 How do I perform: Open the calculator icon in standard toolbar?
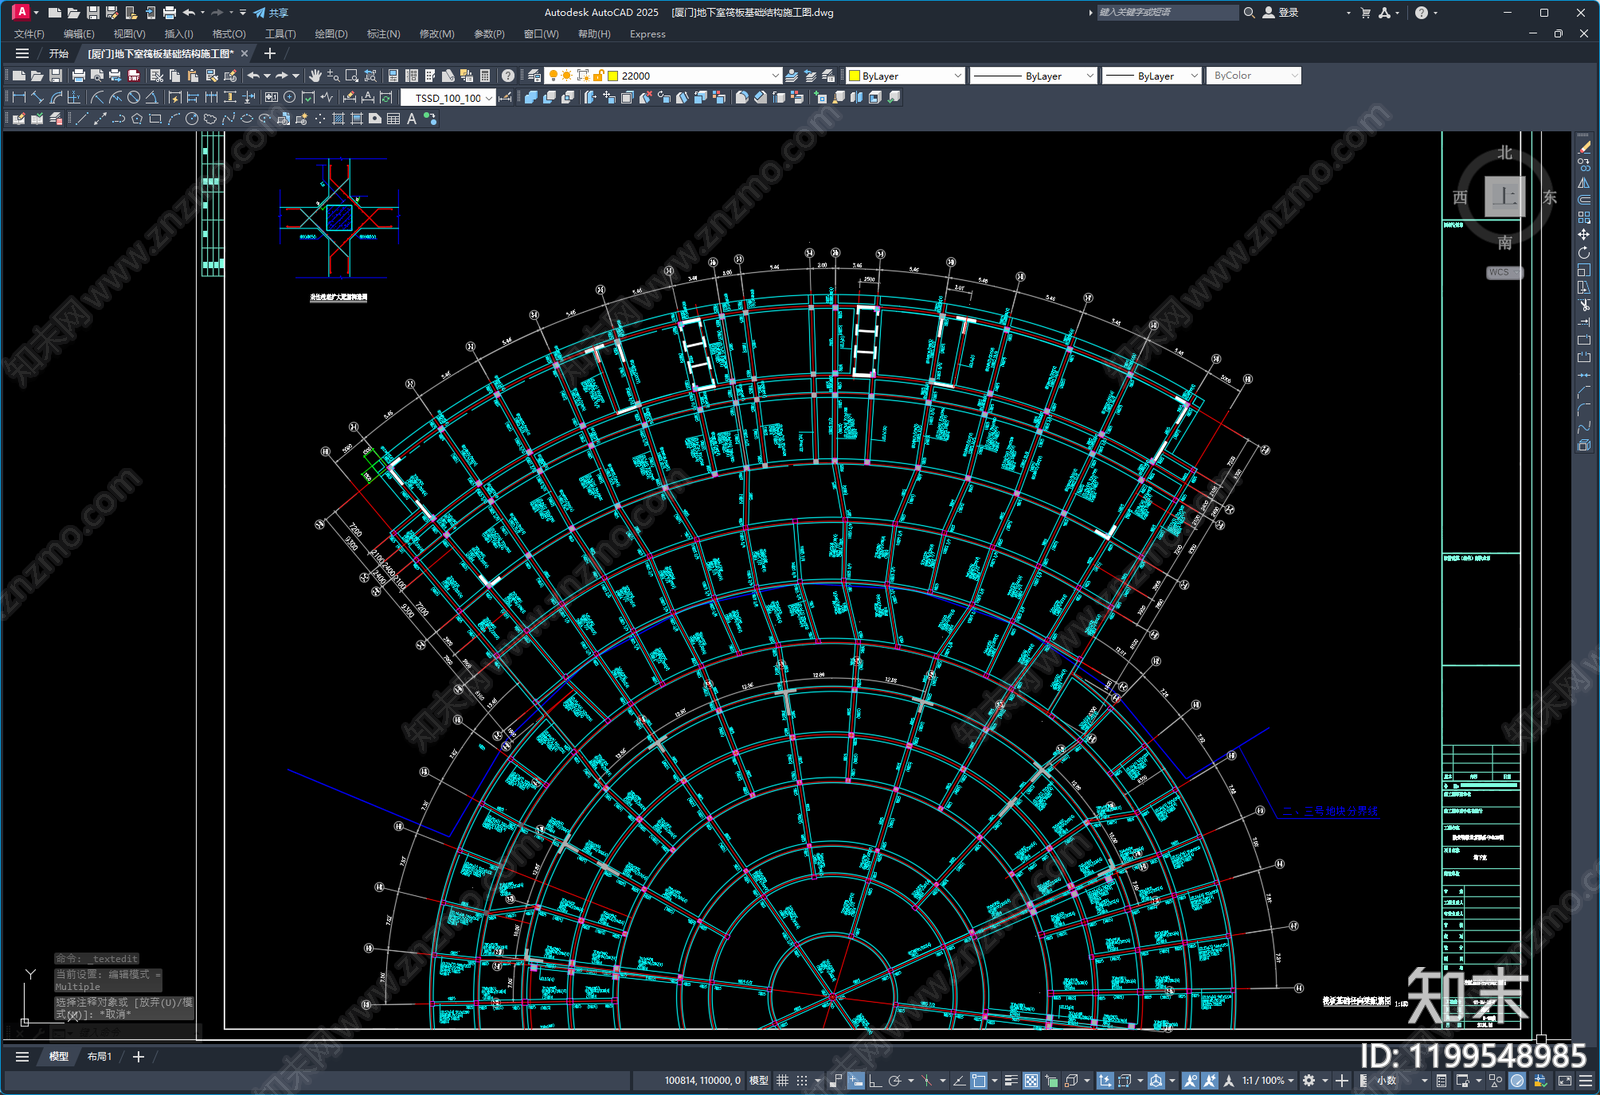click(485, 76)
